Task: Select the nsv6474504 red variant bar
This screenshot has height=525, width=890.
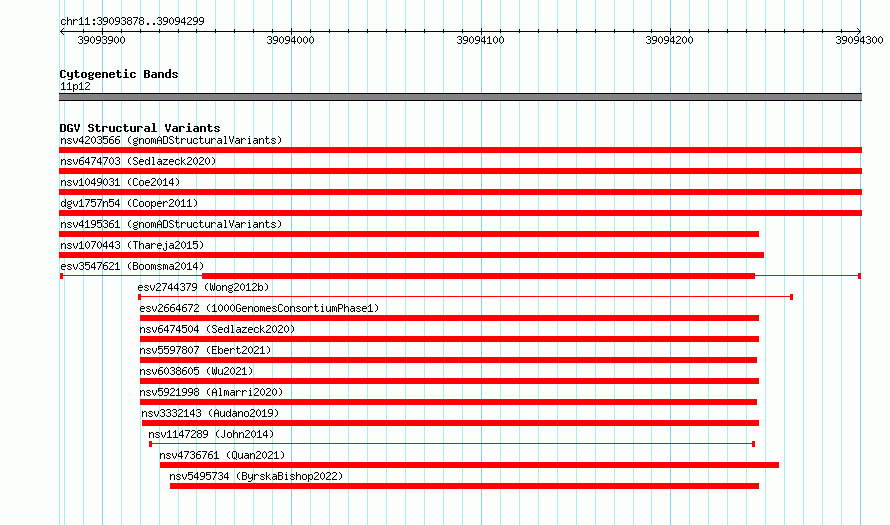Action: (450, 339)
